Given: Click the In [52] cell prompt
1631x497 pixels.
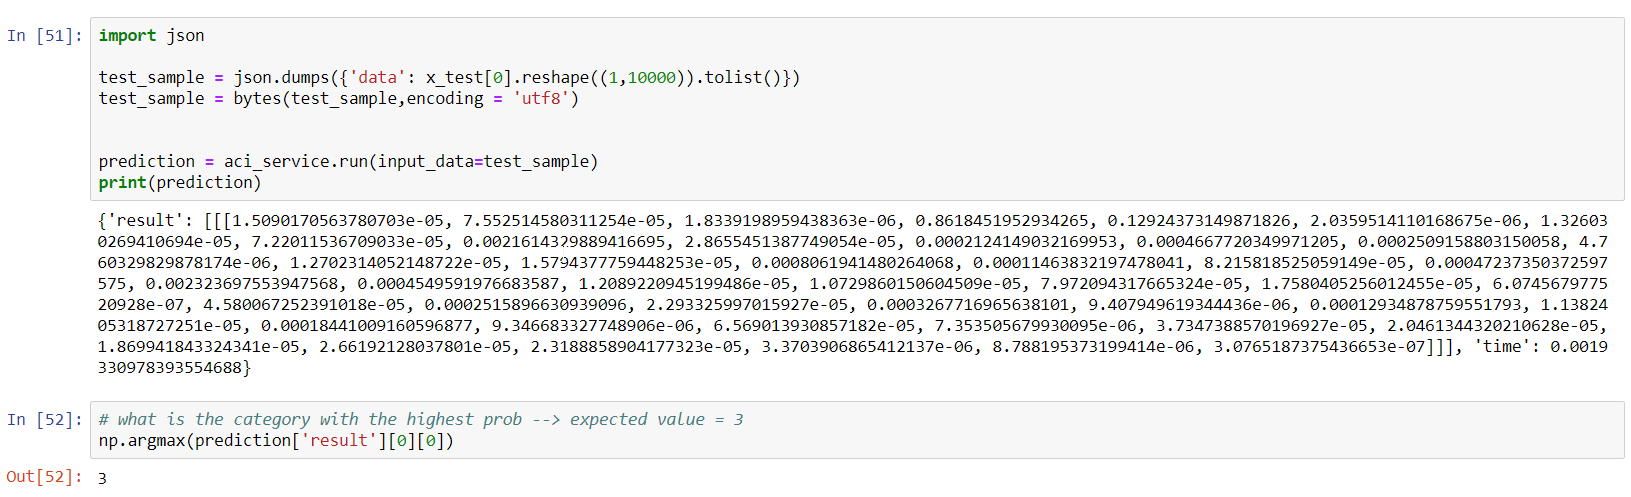Looking at the screenshot, I should (x=44, y=420).
